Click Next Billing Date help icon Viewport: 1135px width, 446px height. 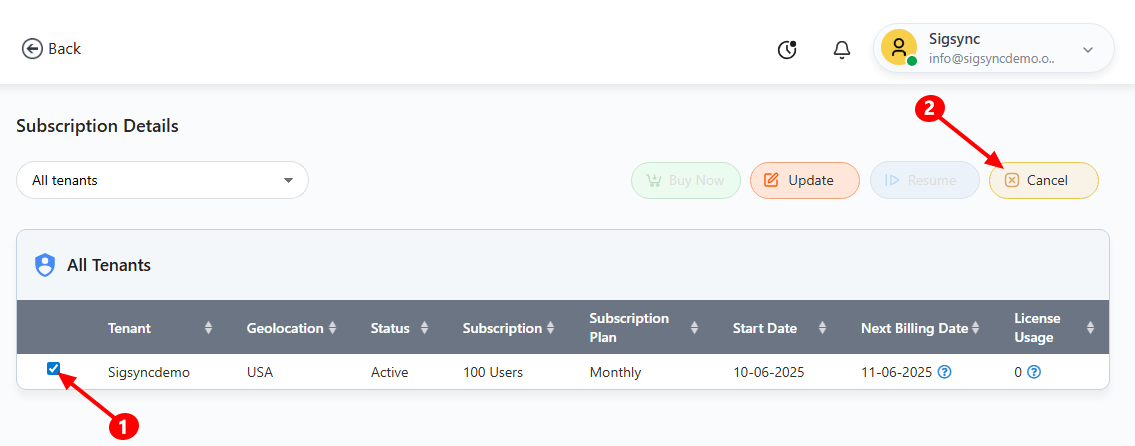point(944,372)
